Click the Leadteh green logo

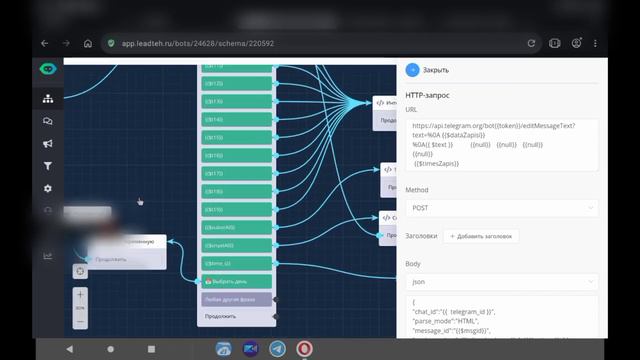click(48, 69)
